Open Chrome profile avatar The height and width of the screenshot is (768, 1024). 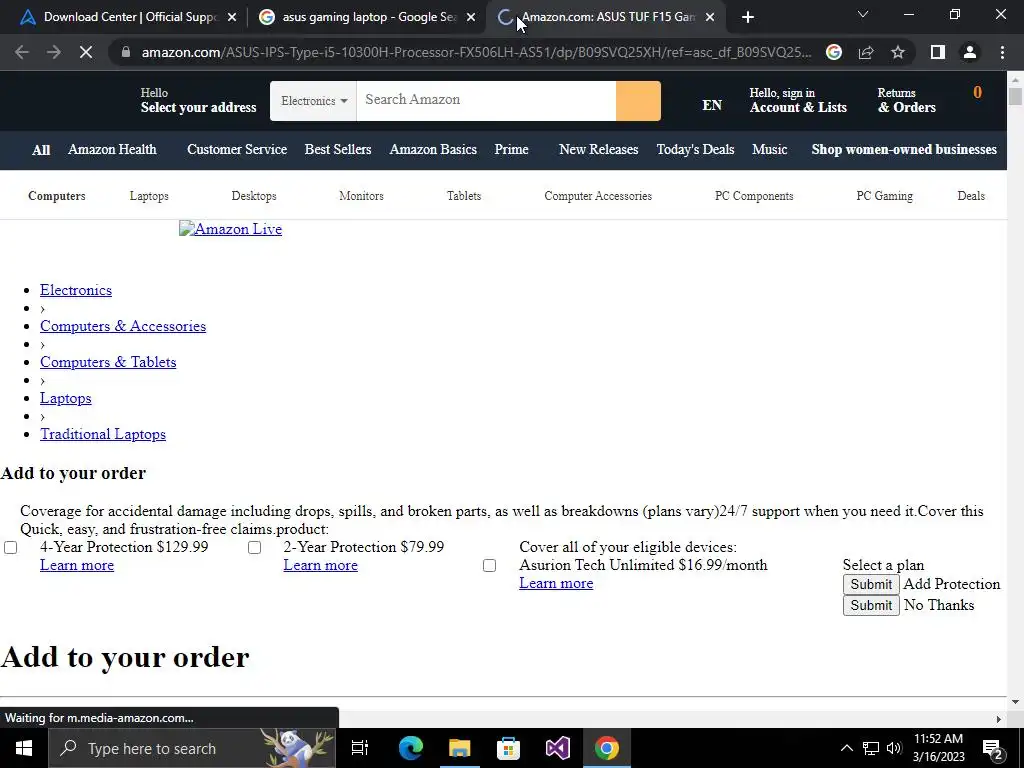pos(970,52)
